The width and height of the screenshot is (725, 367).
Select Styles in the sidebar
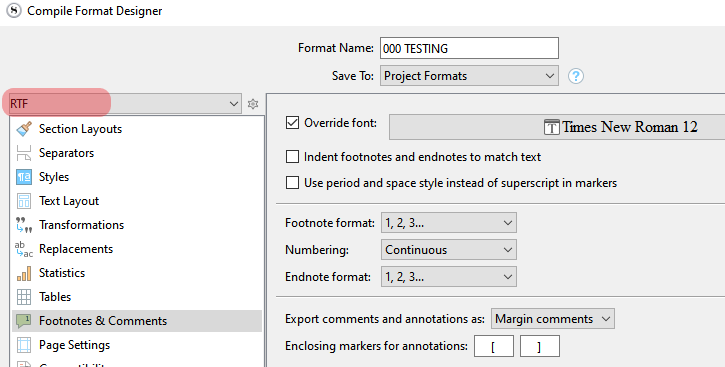click(x=137, y=177)
